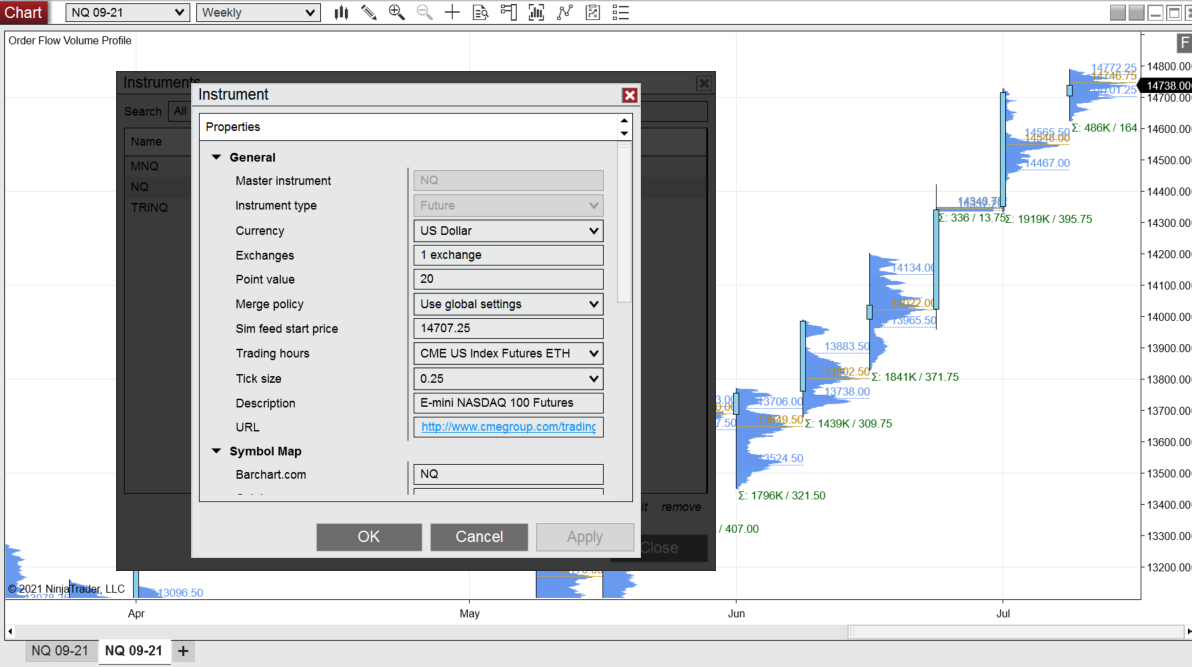Open the Data Series settings icon
Viewport: 1192px width, 667px height.
click(537, 12)
